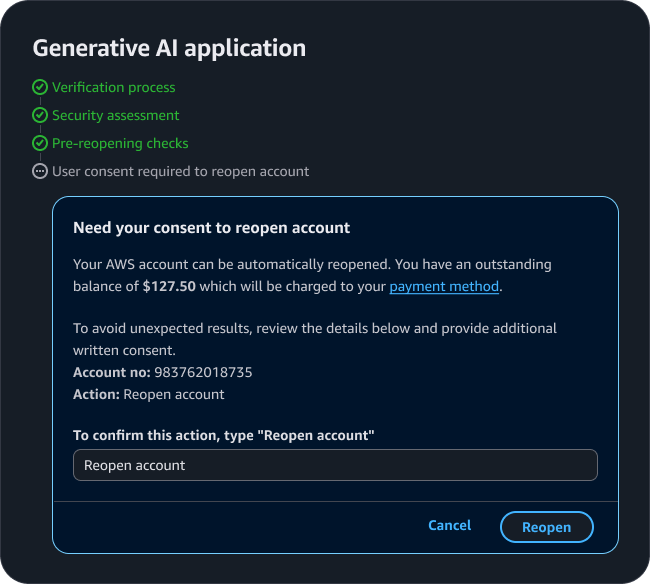Screen dimensions: 650x584
Task: Select the Verification process step label
Action: (113, 87)
